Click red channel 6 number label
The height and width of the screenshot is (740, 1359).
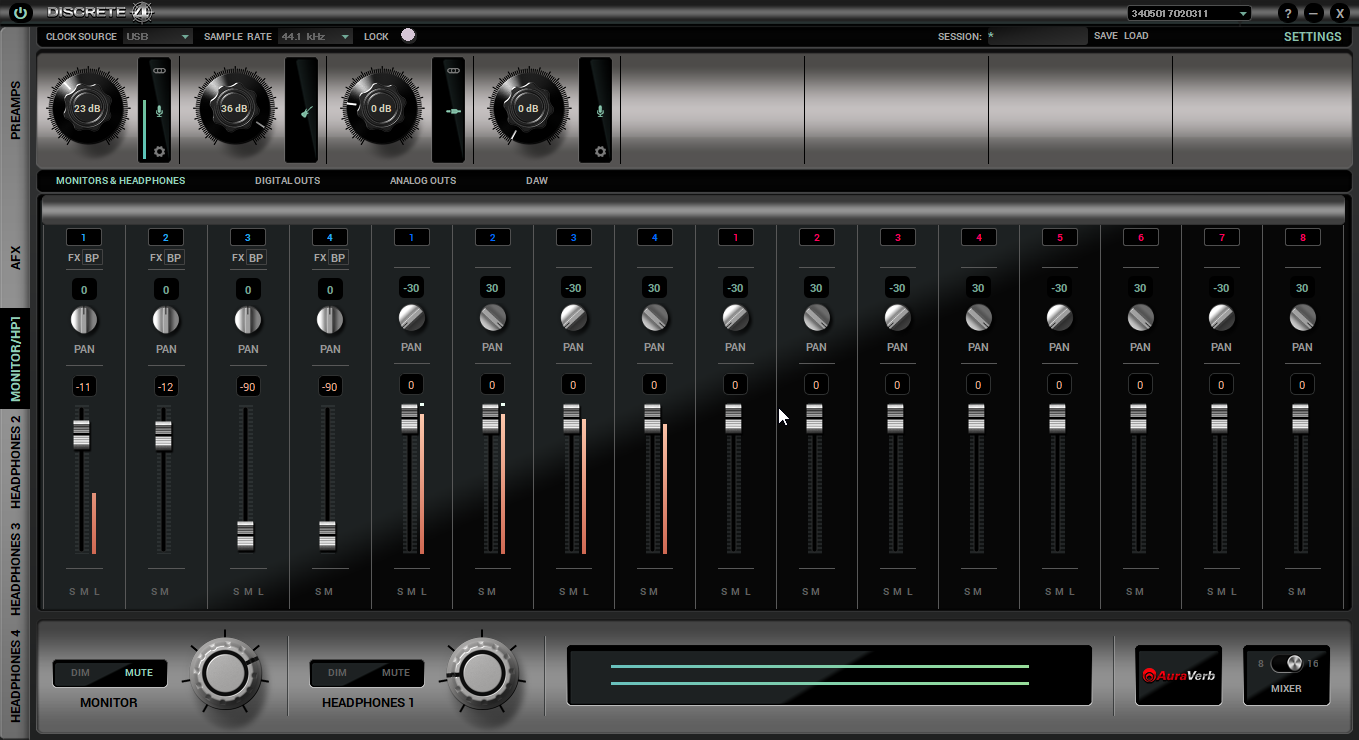tap(1140, 237)
